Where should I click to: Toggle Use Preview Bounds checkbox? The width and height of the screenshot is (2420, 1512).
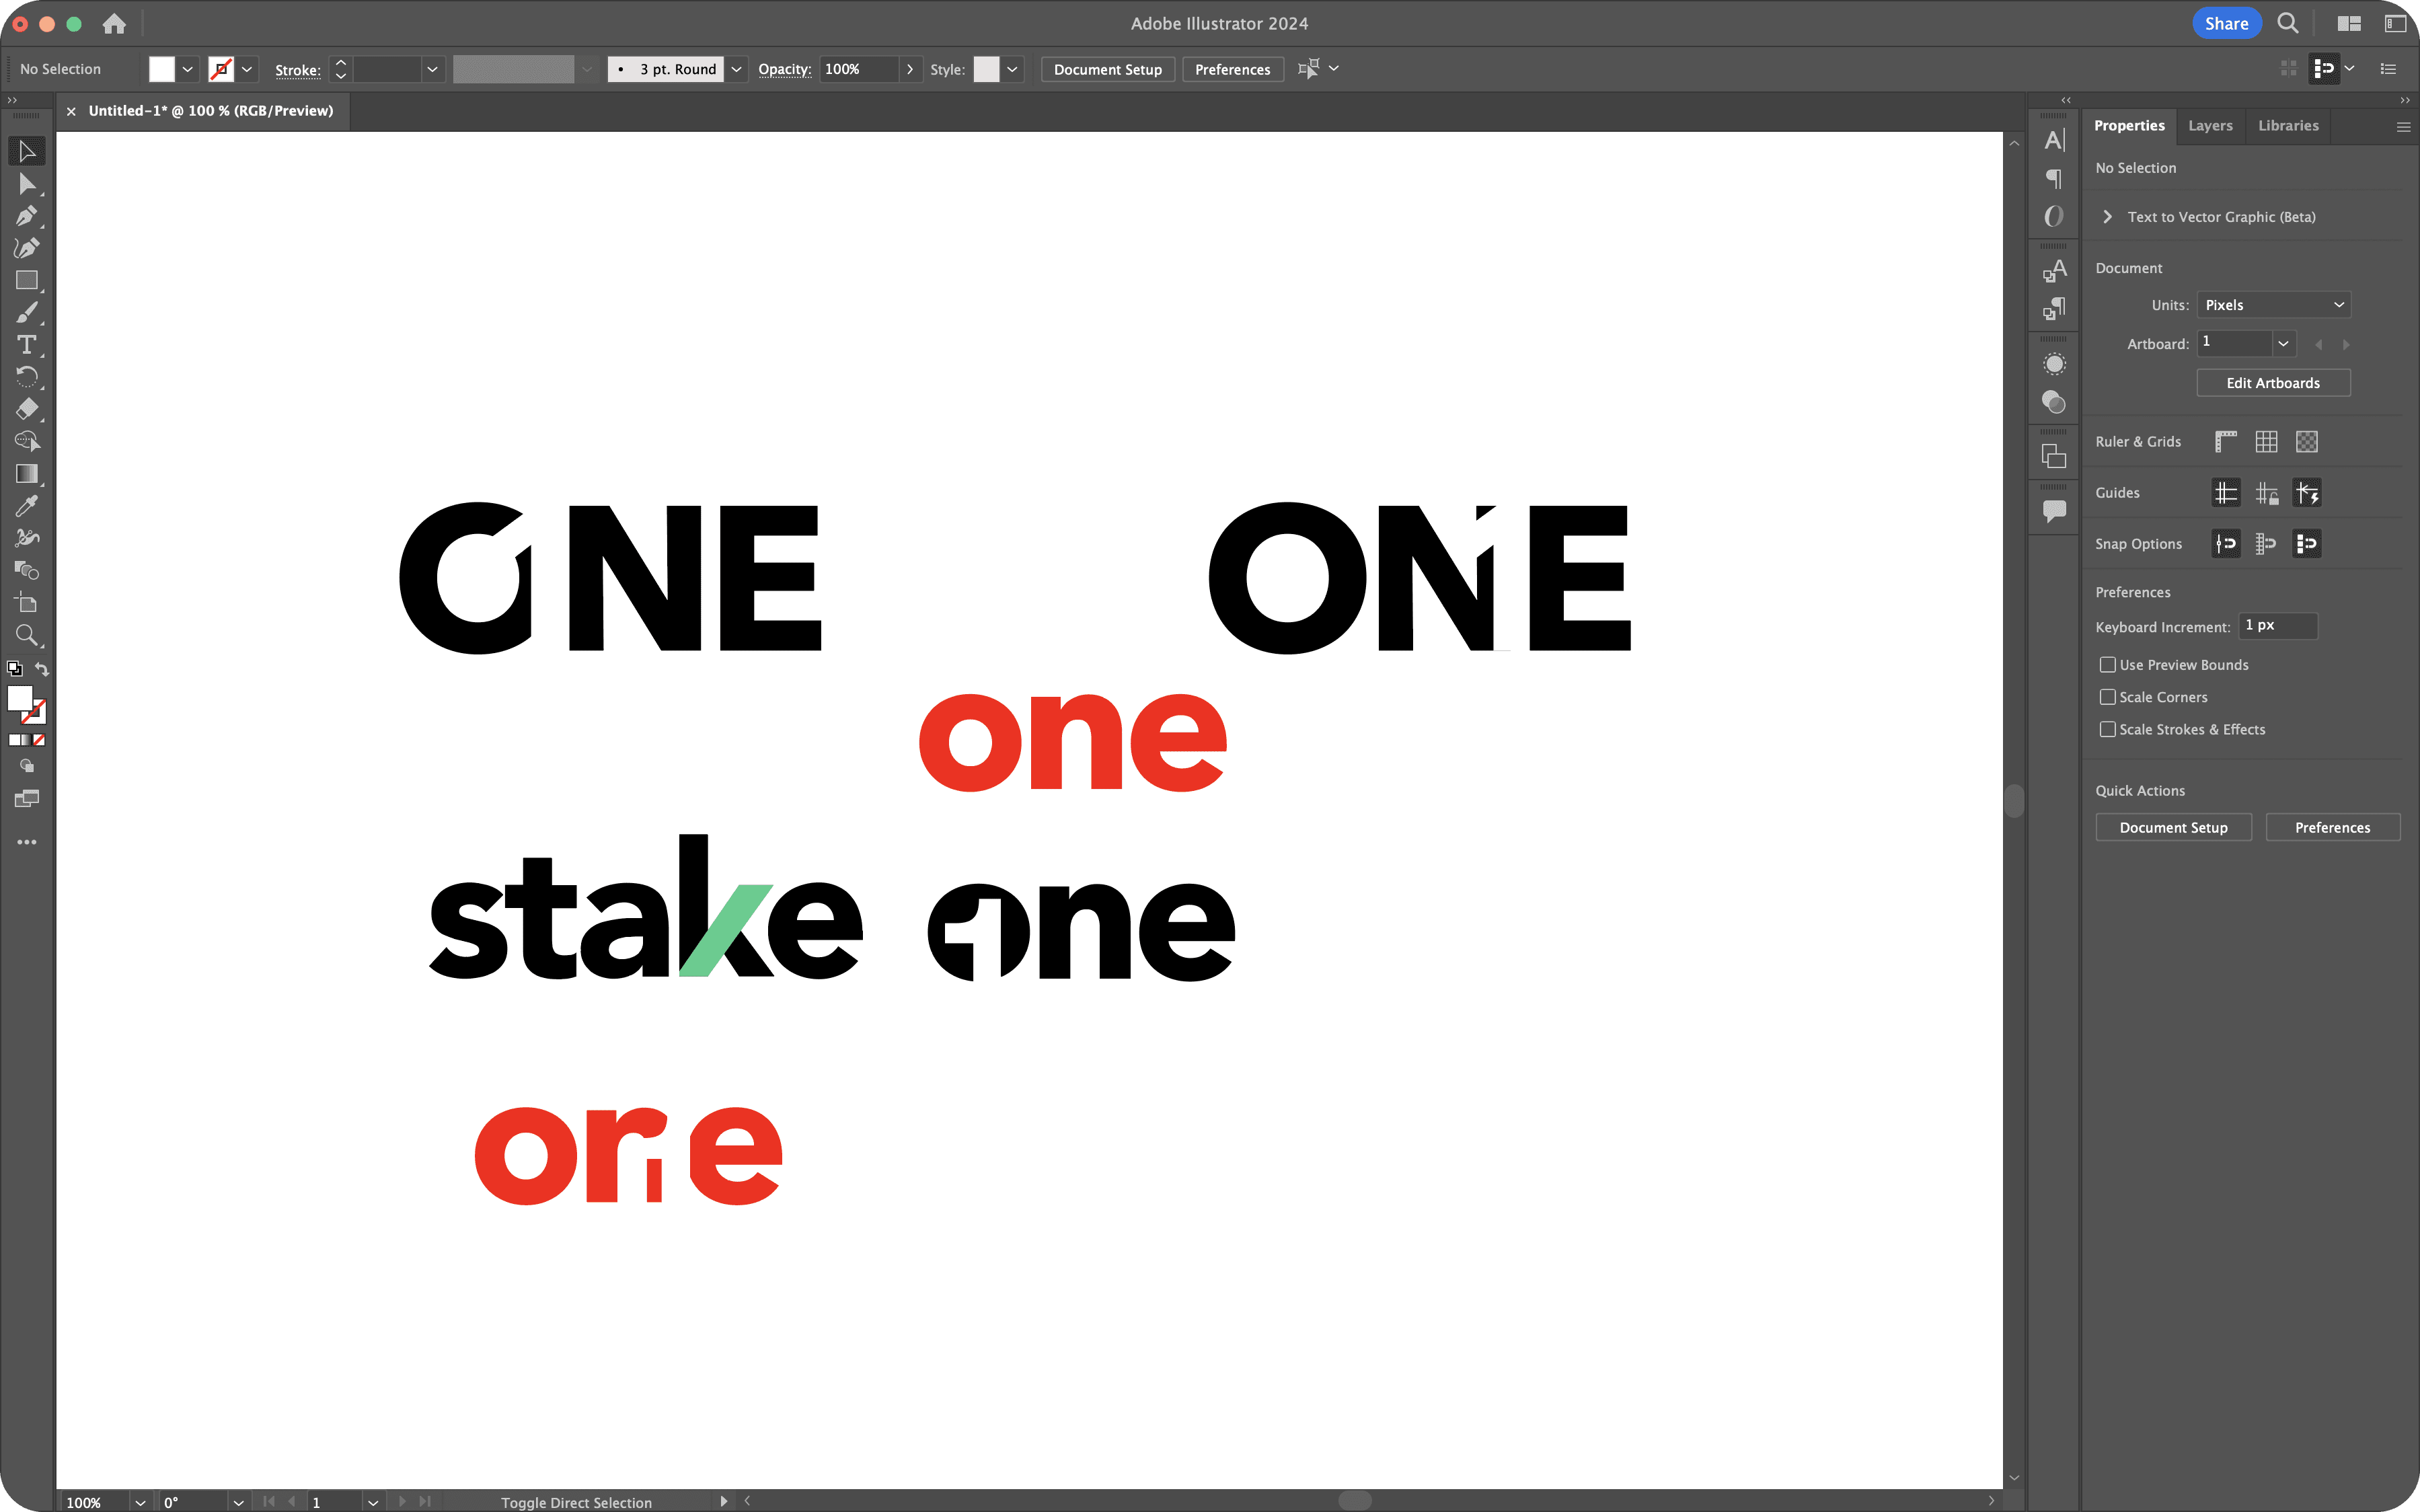point(2108,665)
